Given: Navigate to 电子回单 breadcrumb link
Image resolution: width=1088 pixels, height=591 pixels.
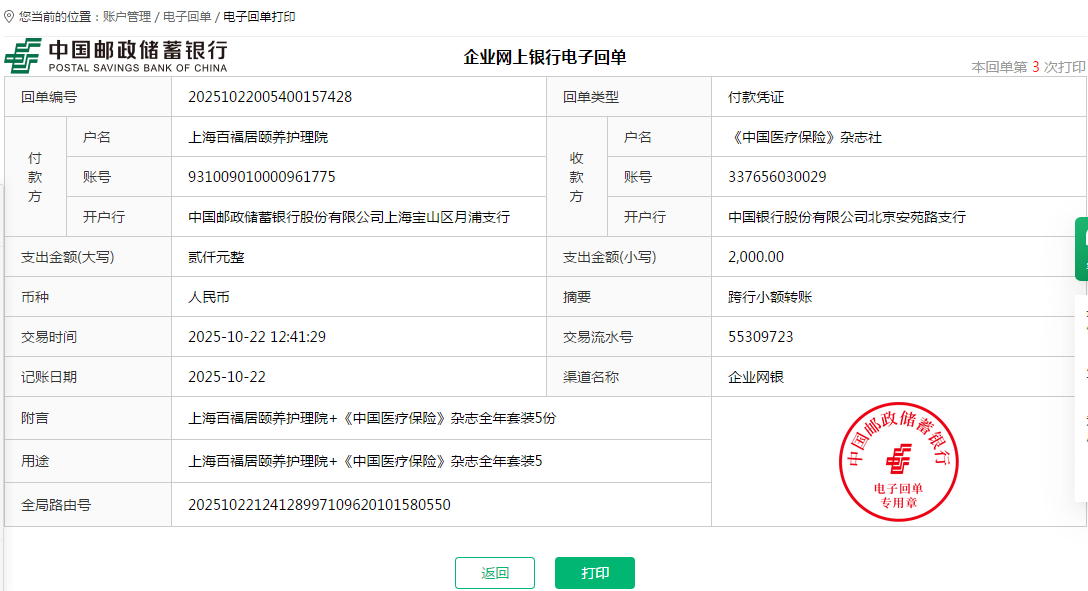Looking at the screenshot, I should point(187,17).
